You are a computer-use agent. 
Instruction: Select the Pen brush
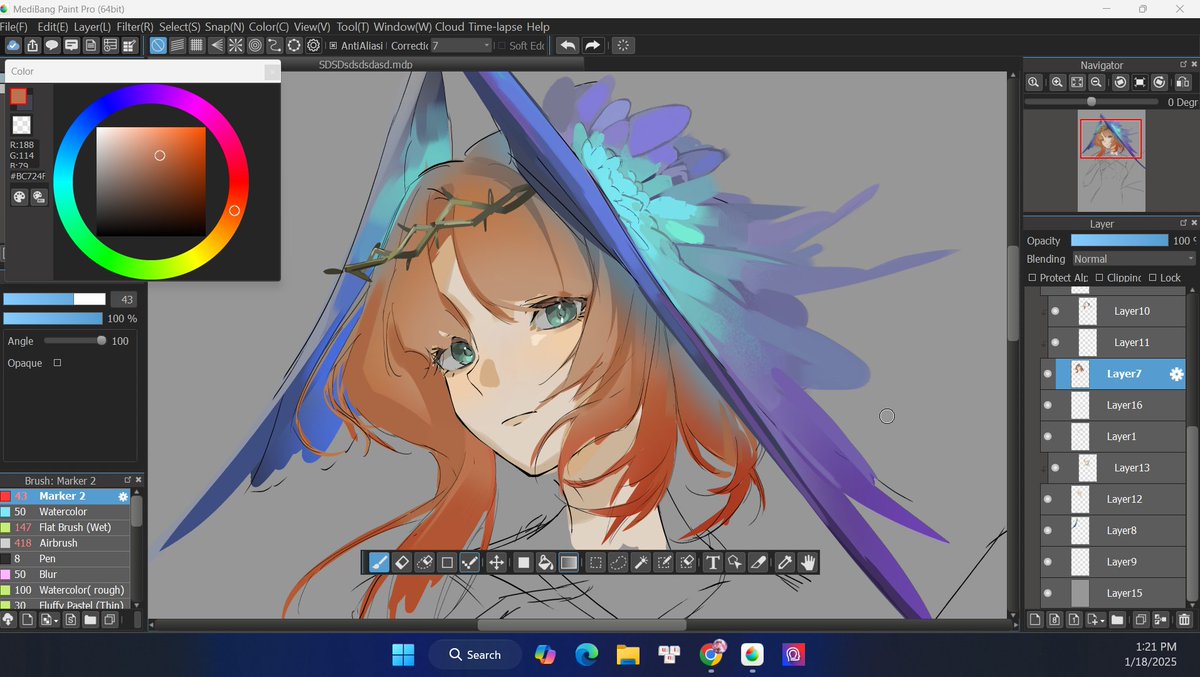(67, 559)
